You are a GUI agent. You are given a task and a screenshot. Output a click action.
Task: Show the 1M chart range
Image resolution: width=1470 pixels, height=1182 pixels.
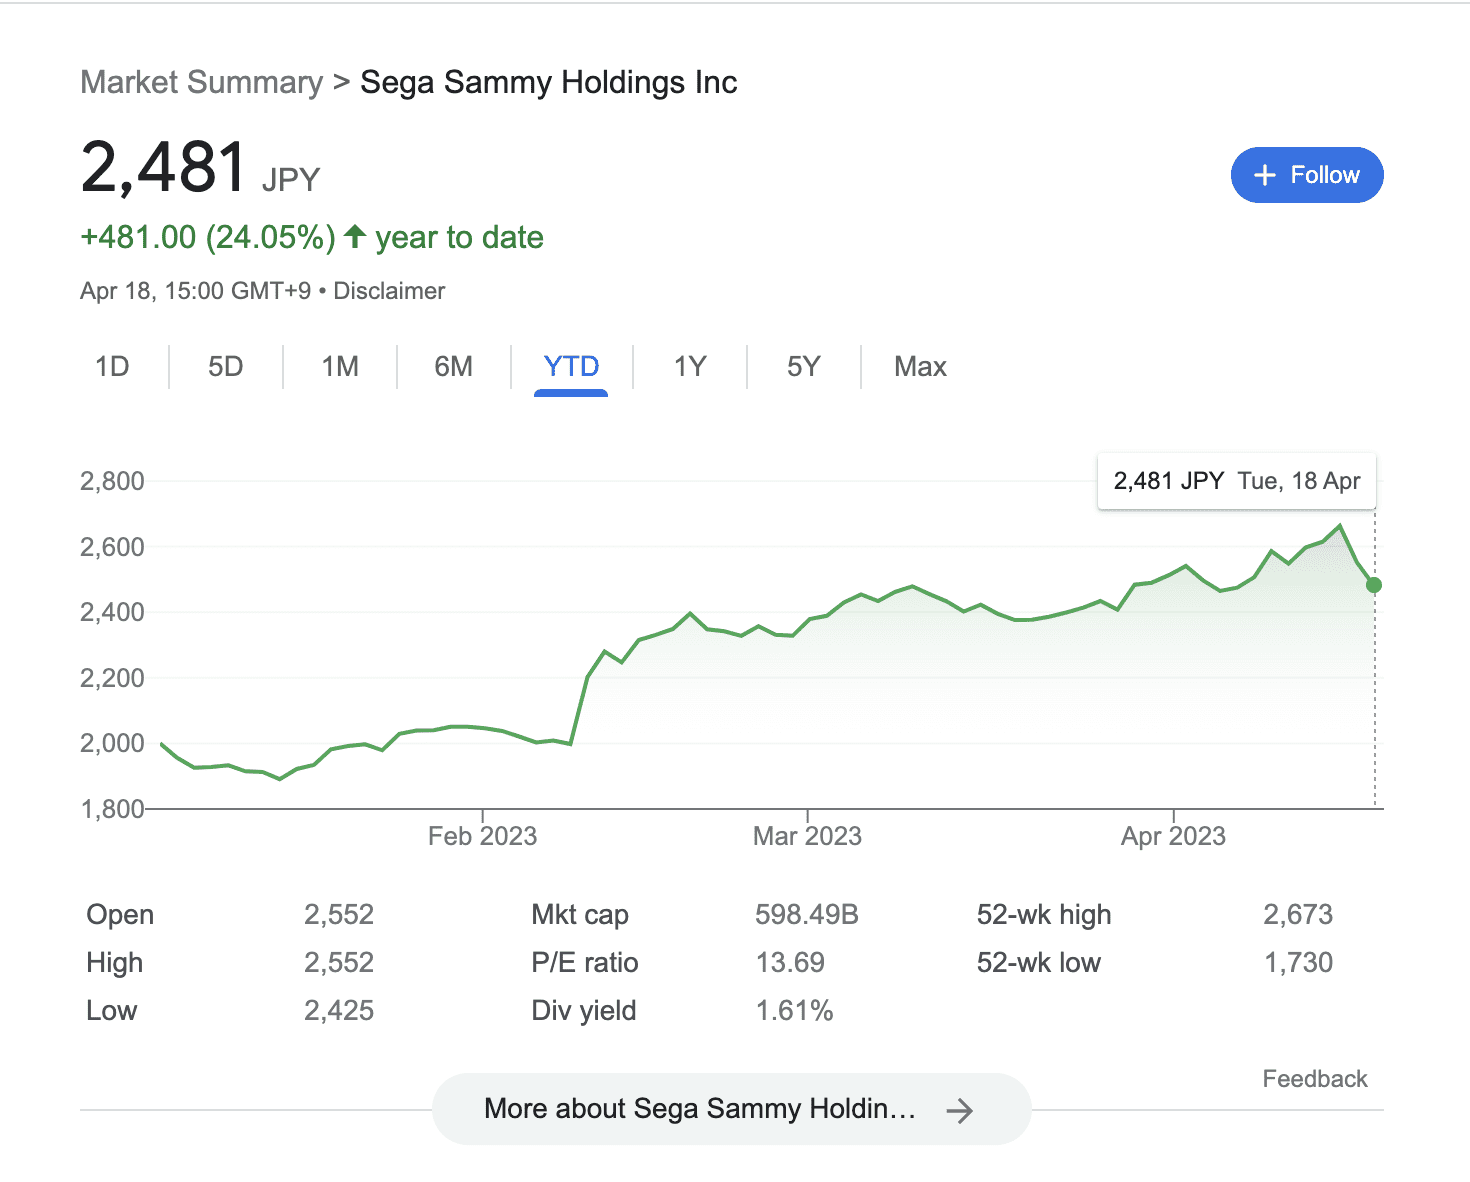[x=340, y=367]
